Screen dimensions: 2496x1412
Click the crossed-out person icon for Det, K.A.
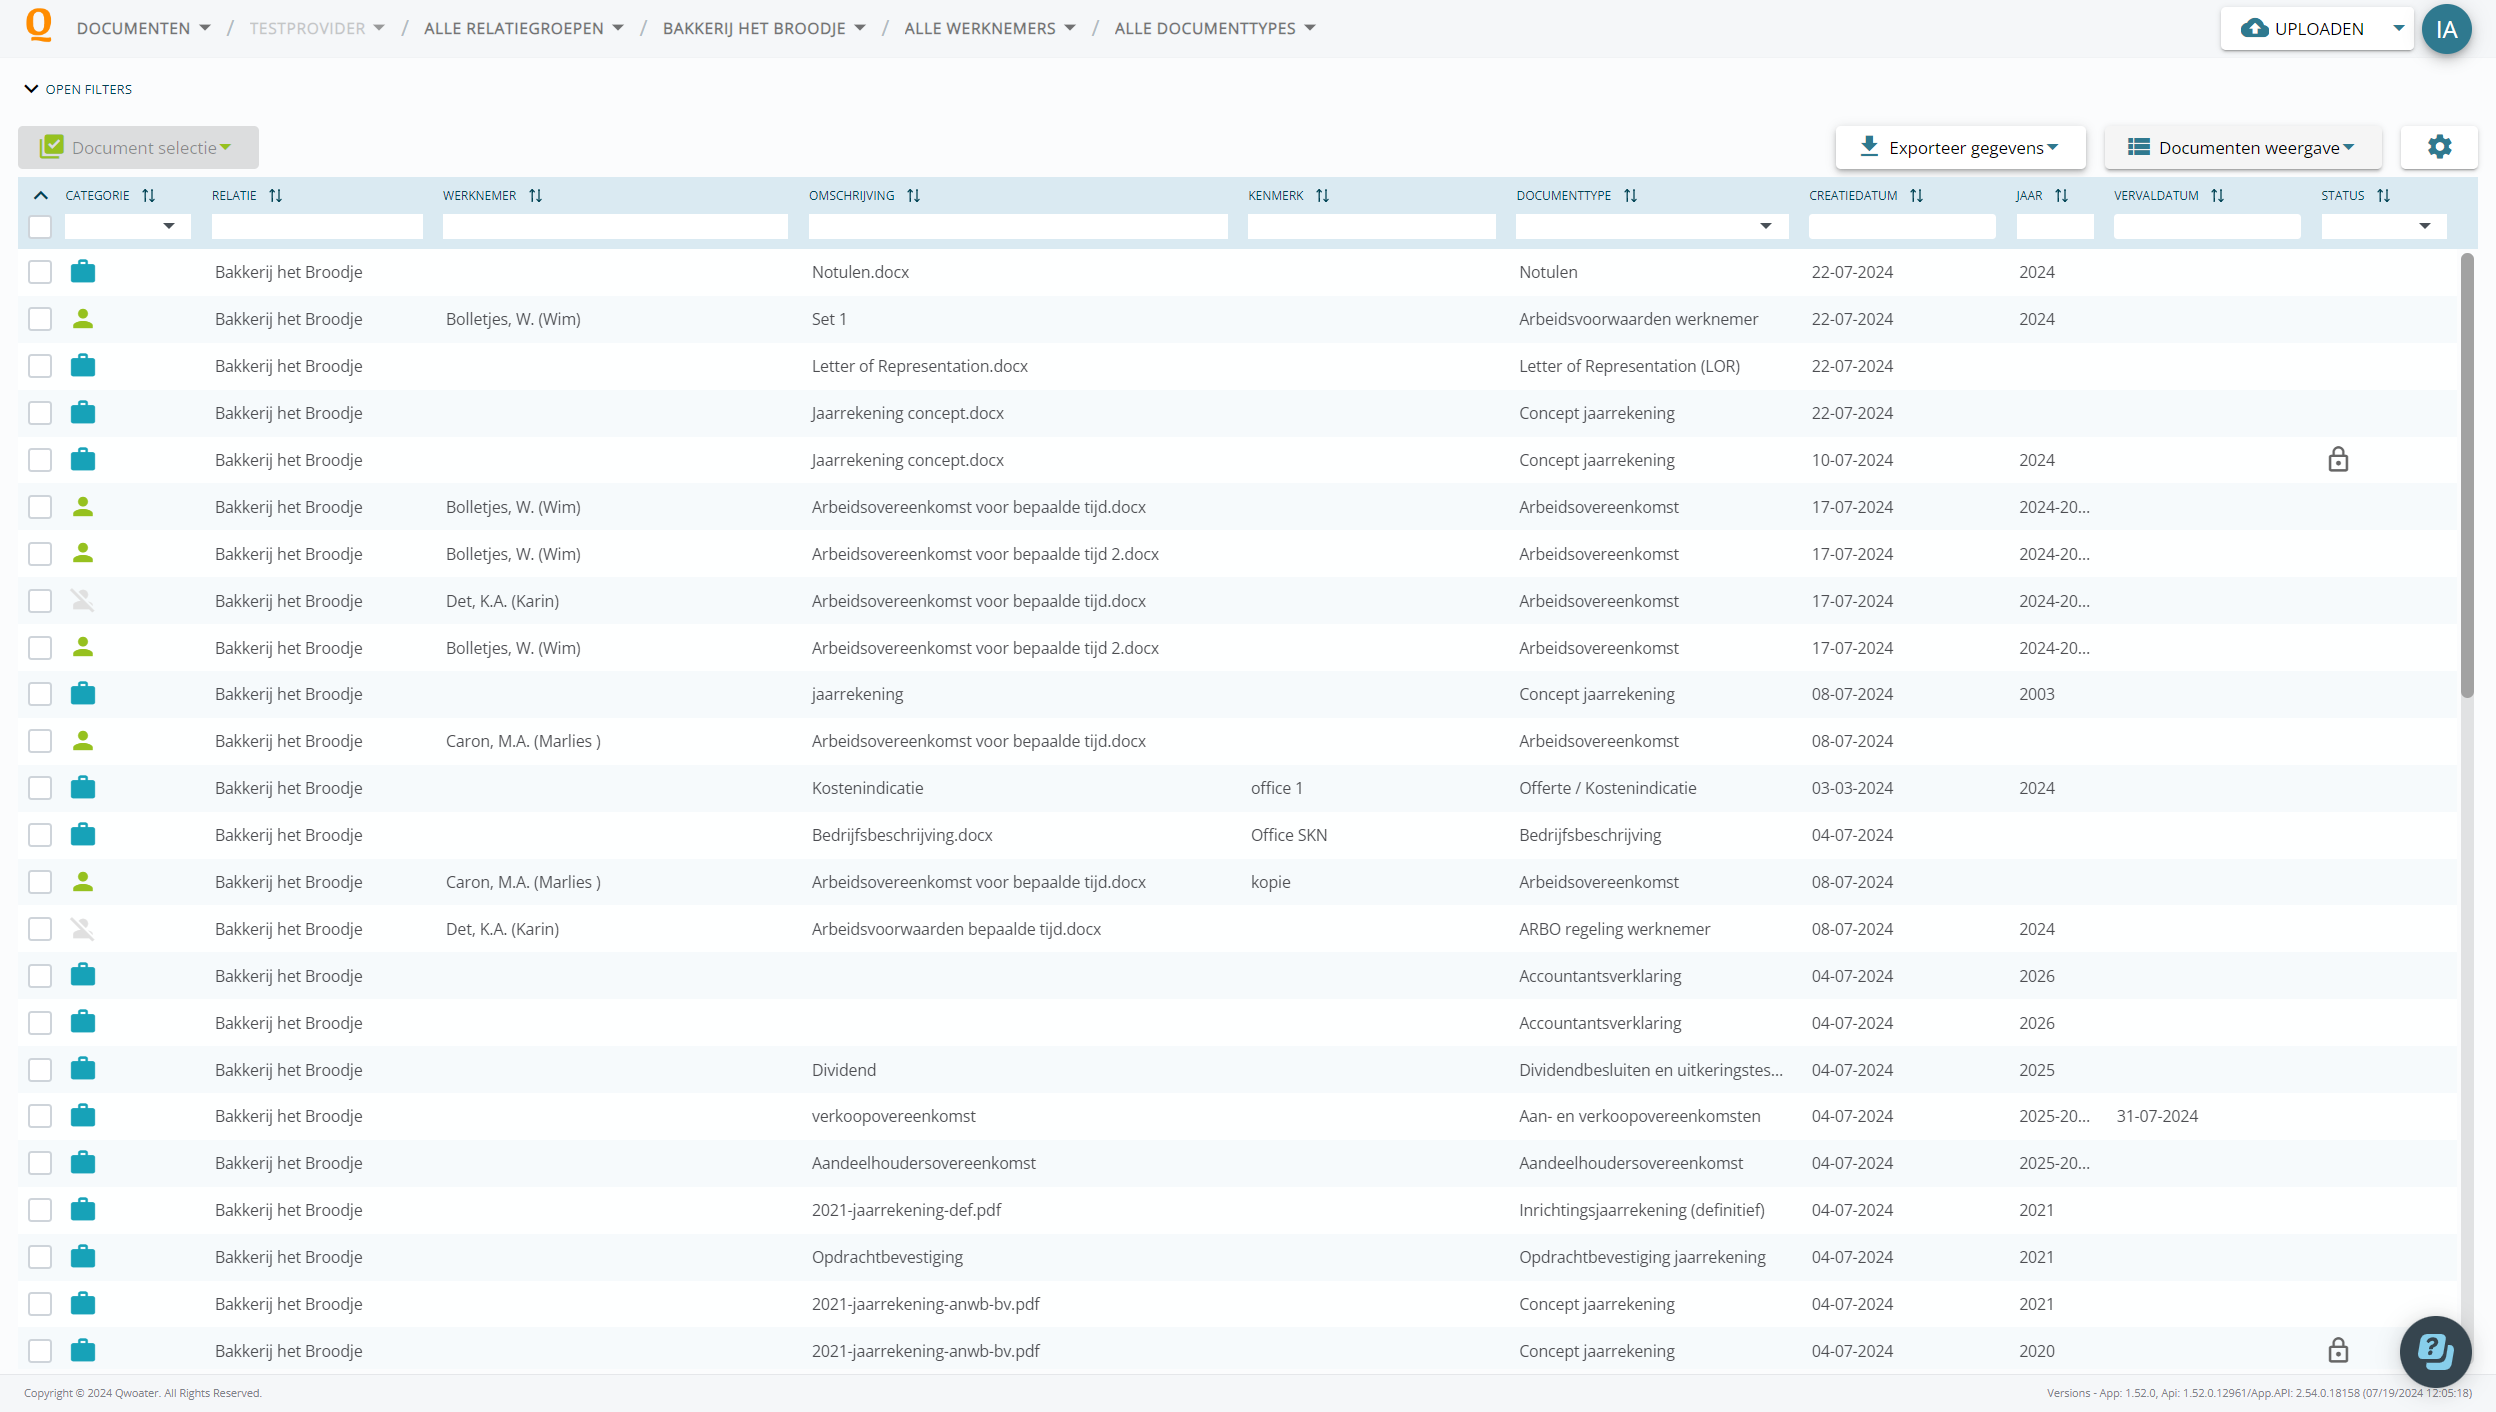(83, 601)
